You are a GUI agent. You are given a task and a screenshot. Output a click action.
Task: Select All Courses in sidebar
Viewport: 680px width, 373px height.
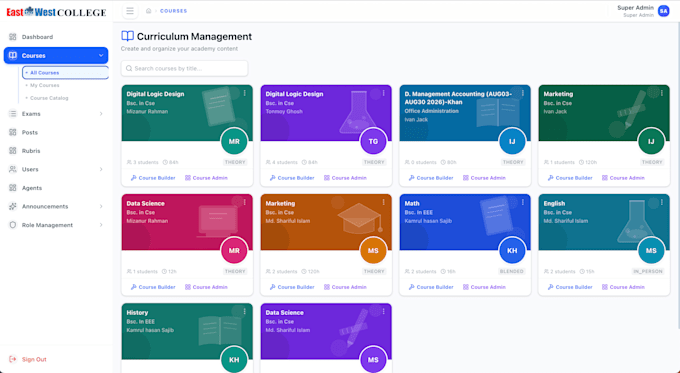(x=65, y=73)
